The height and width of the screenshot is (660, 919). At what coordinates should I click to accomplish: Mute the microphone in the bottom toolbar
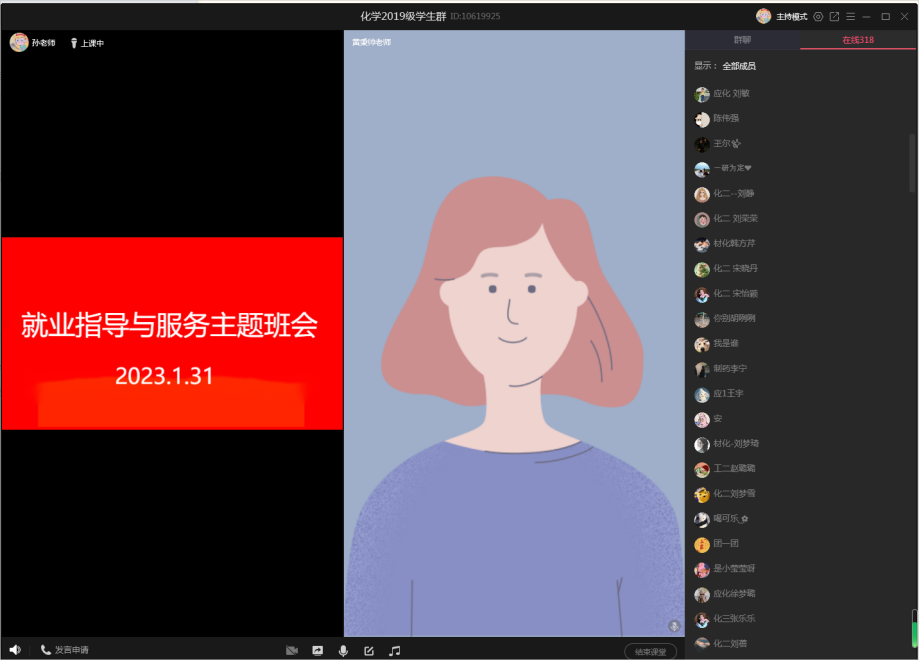pyautogui.click(x=343, y=651)
